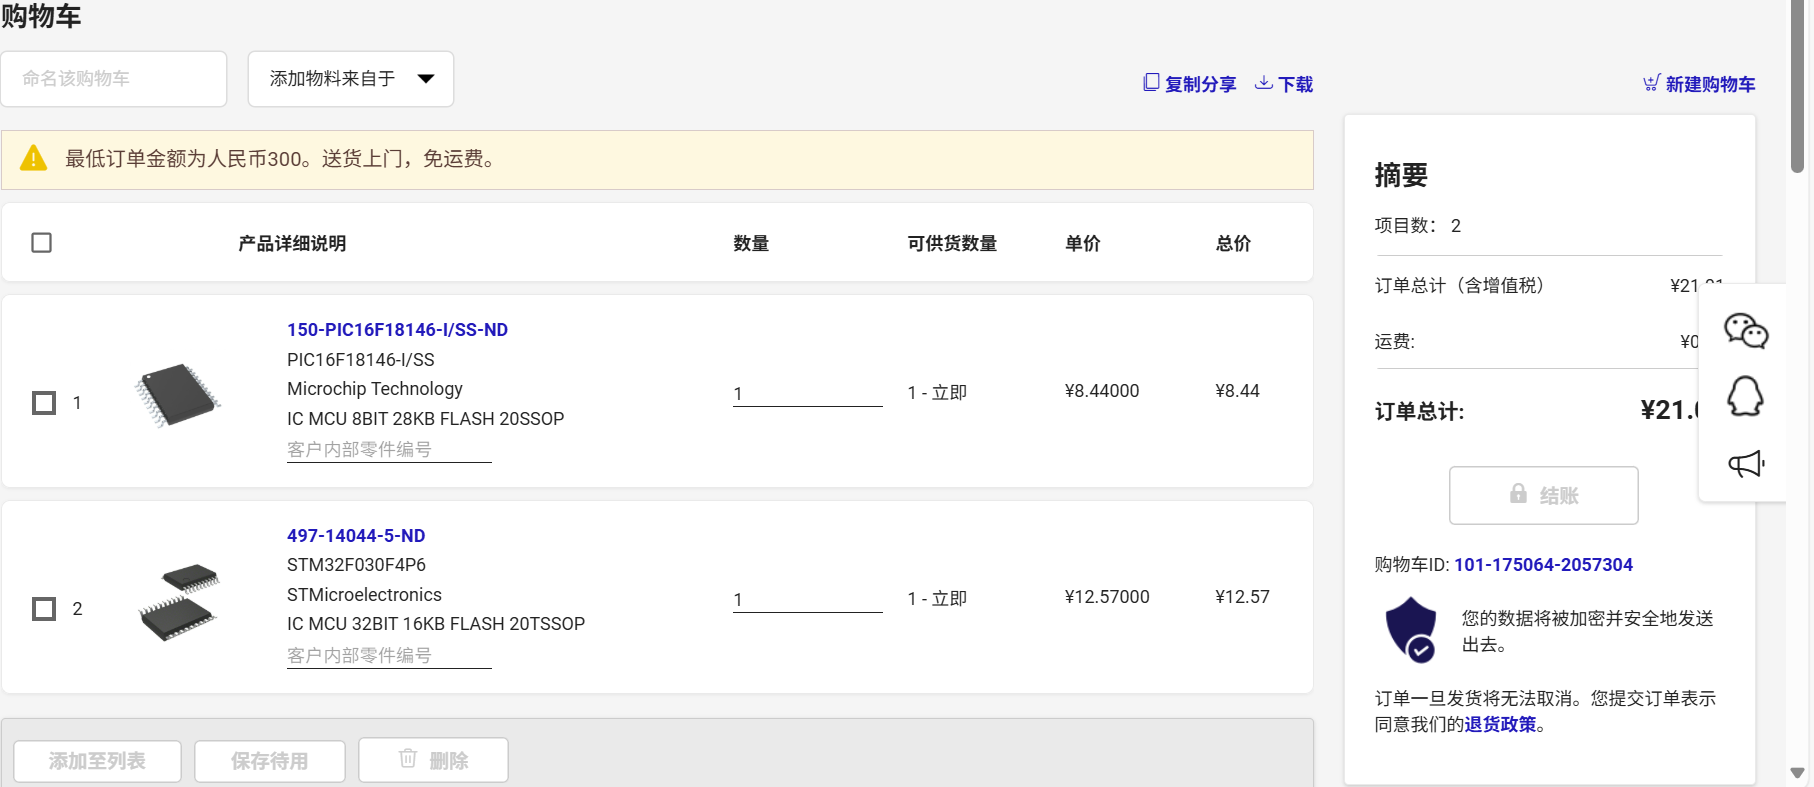
Task: Click the trash icon in delete button
Action: click(x=407, y=758)
